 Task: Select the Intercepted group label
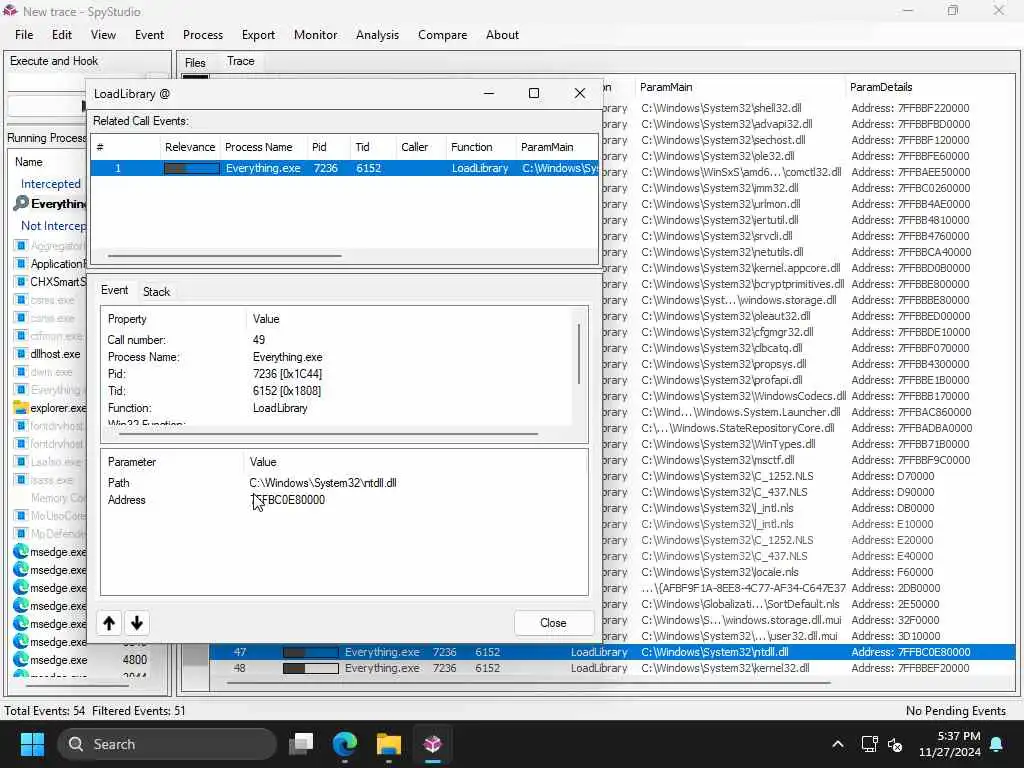pos(51,184)
